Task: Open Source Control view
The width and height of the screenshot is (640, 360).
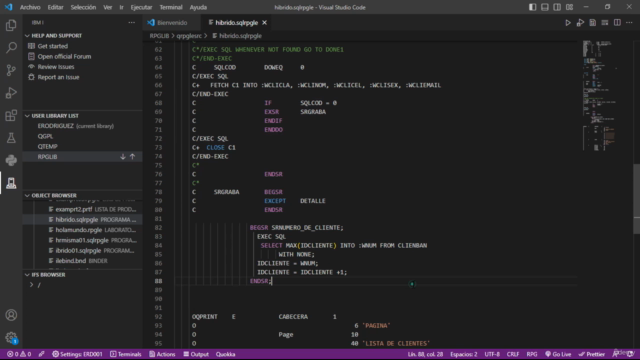Action: 11,70
